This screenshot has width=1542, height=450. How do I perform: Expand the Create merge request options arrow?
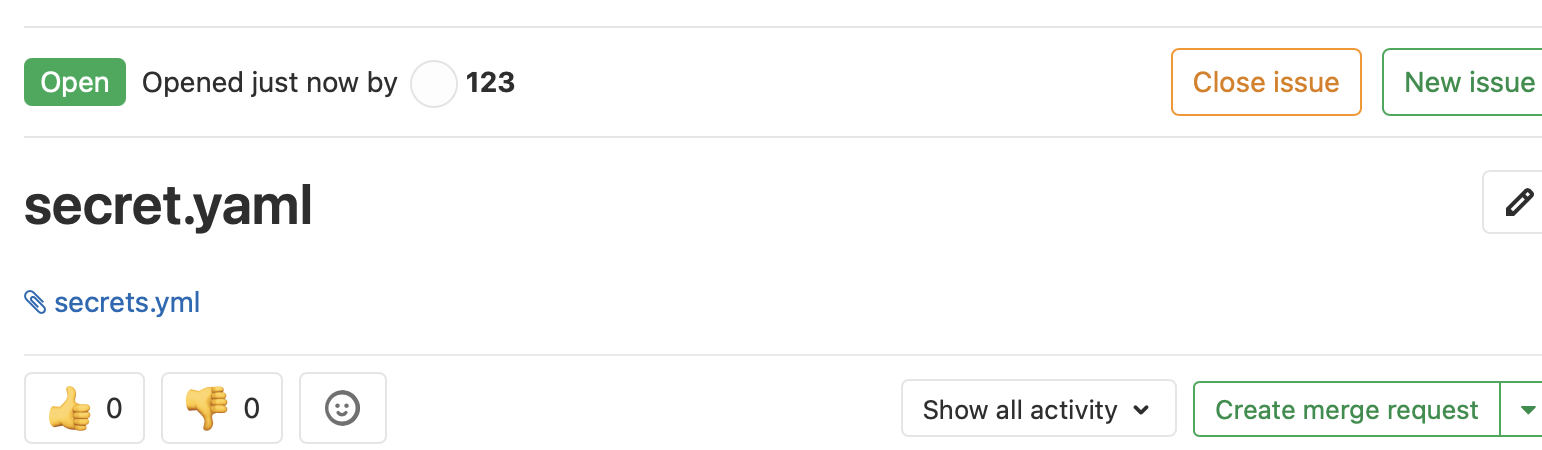[1526, 409]
